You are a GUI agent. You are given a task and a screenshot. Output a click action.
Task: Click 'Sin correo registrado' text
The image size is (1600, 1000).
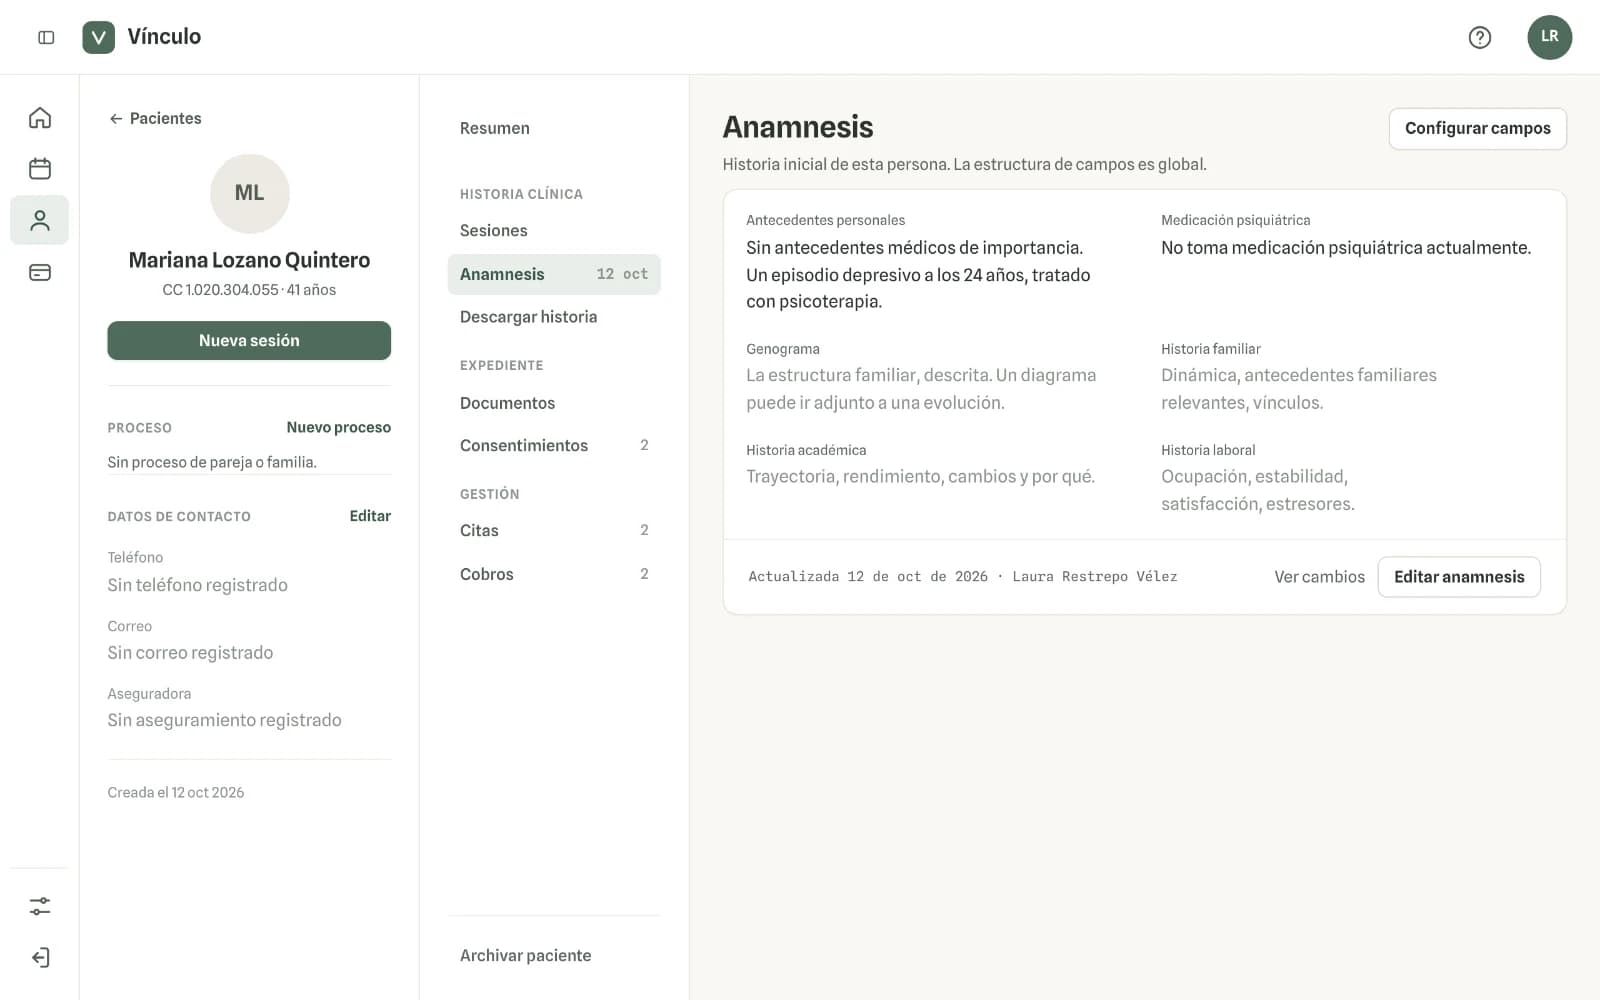(190, 652)
